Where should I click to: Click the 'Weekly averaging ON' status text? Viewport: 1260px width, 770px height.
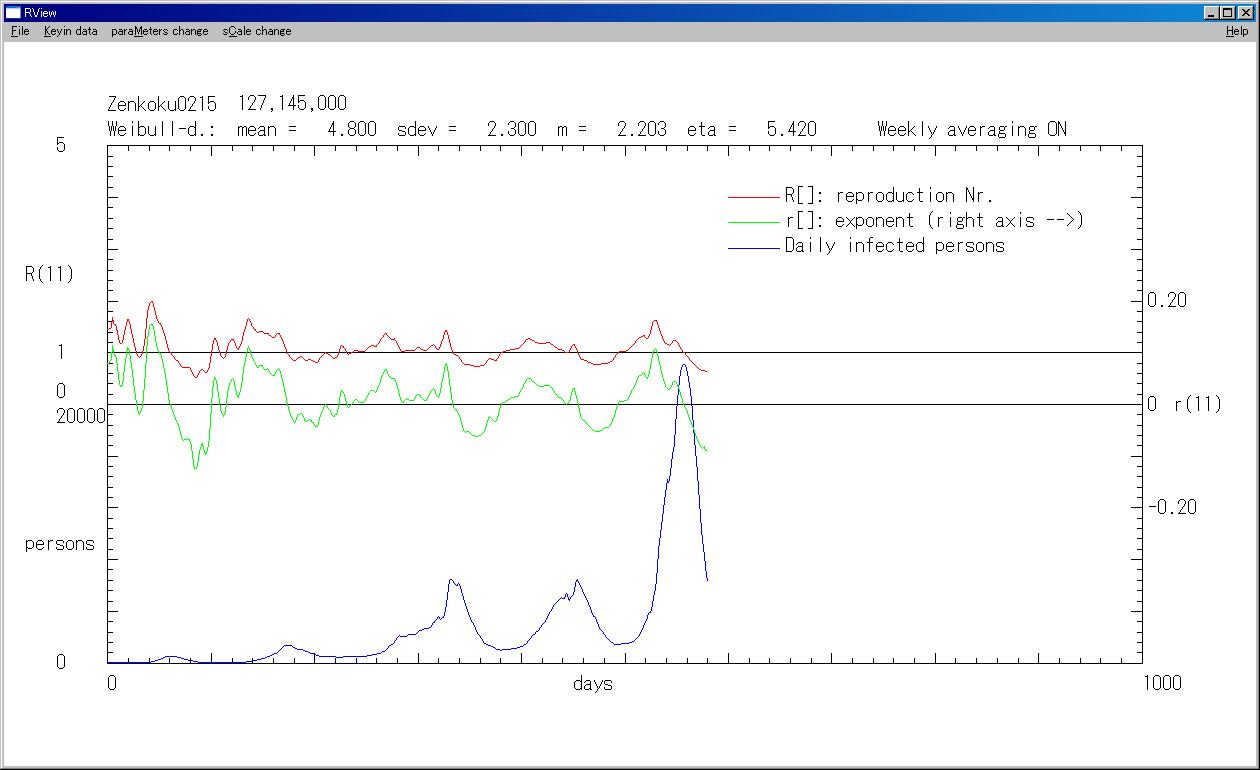[971, 129]
